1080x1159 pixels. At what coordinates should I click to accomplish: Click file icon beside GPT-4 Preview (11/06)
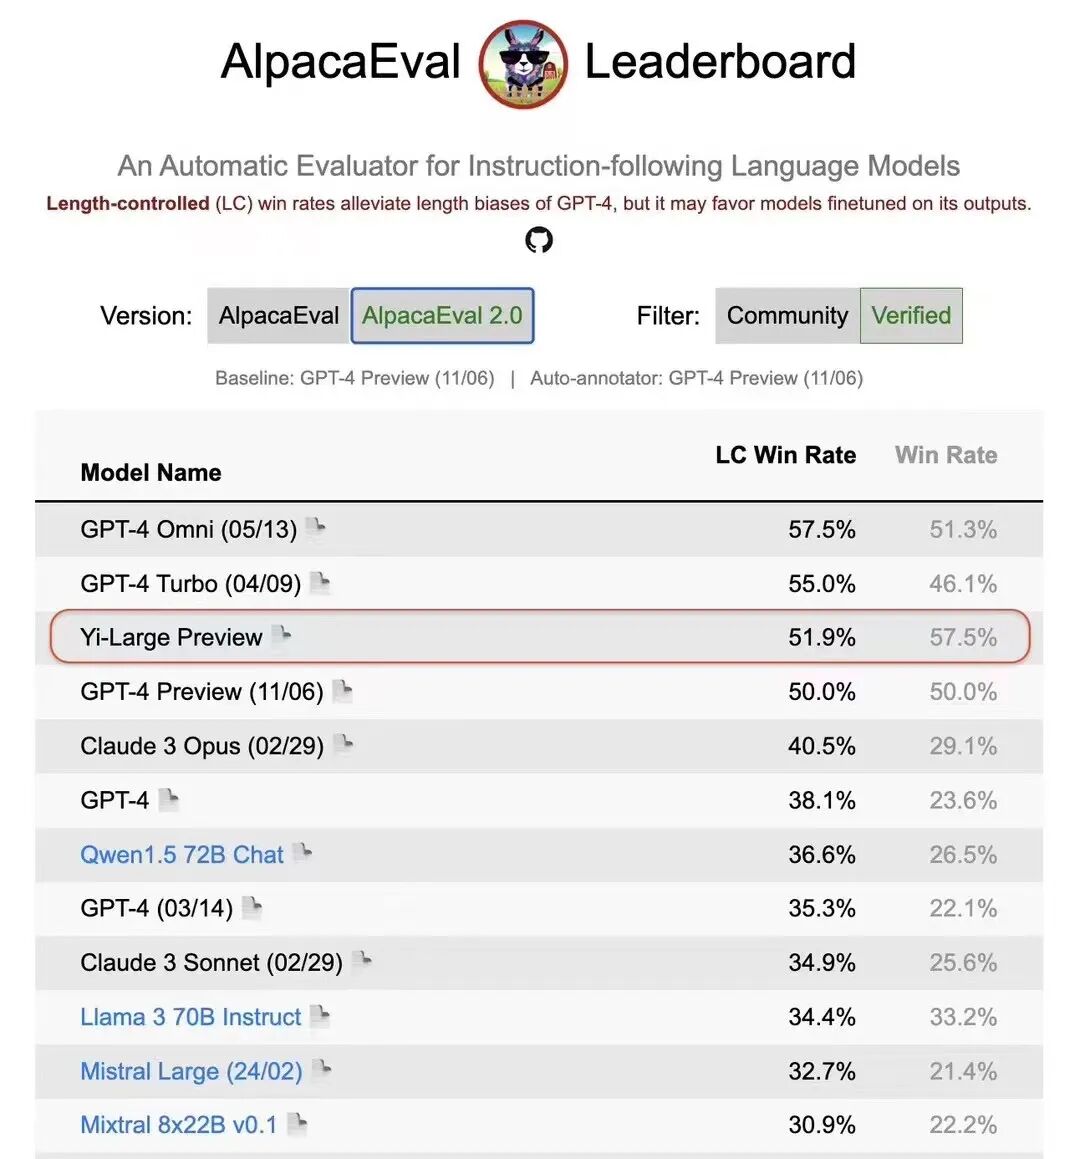click(x=343, y=691)
